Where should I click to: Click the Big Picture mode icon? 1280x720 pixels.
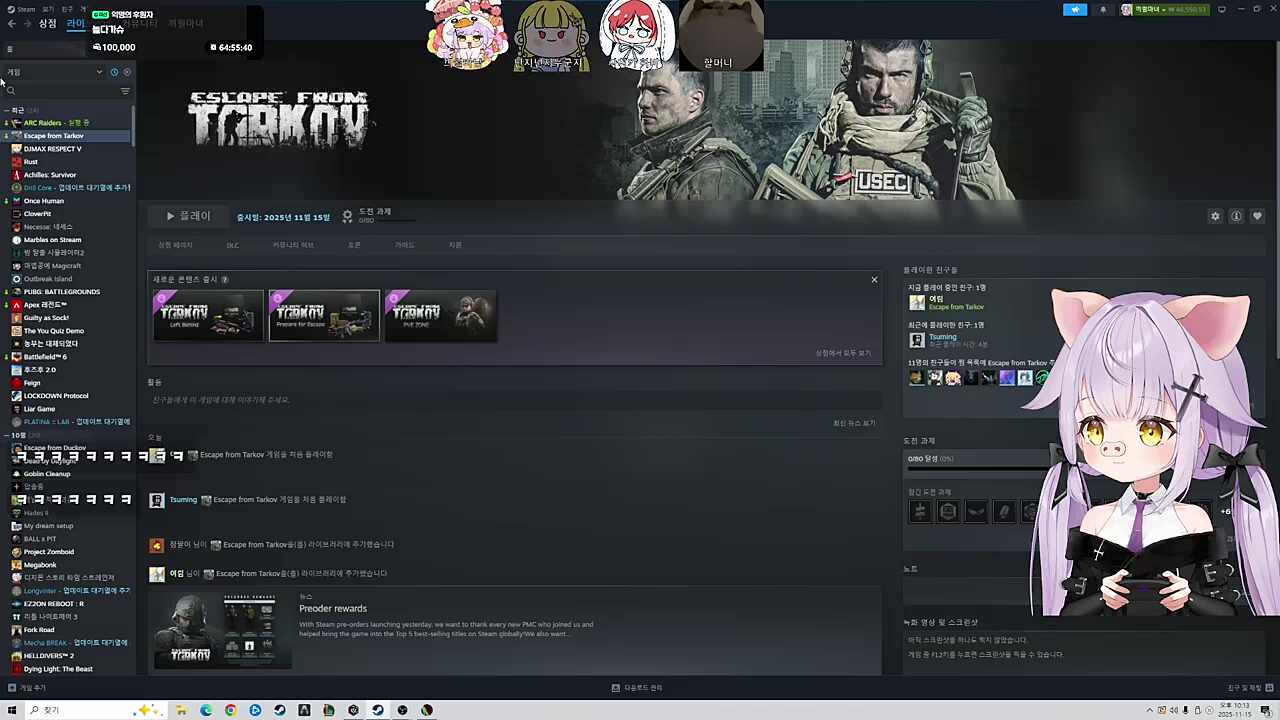pyautogui.click(x=1221, y=10)
